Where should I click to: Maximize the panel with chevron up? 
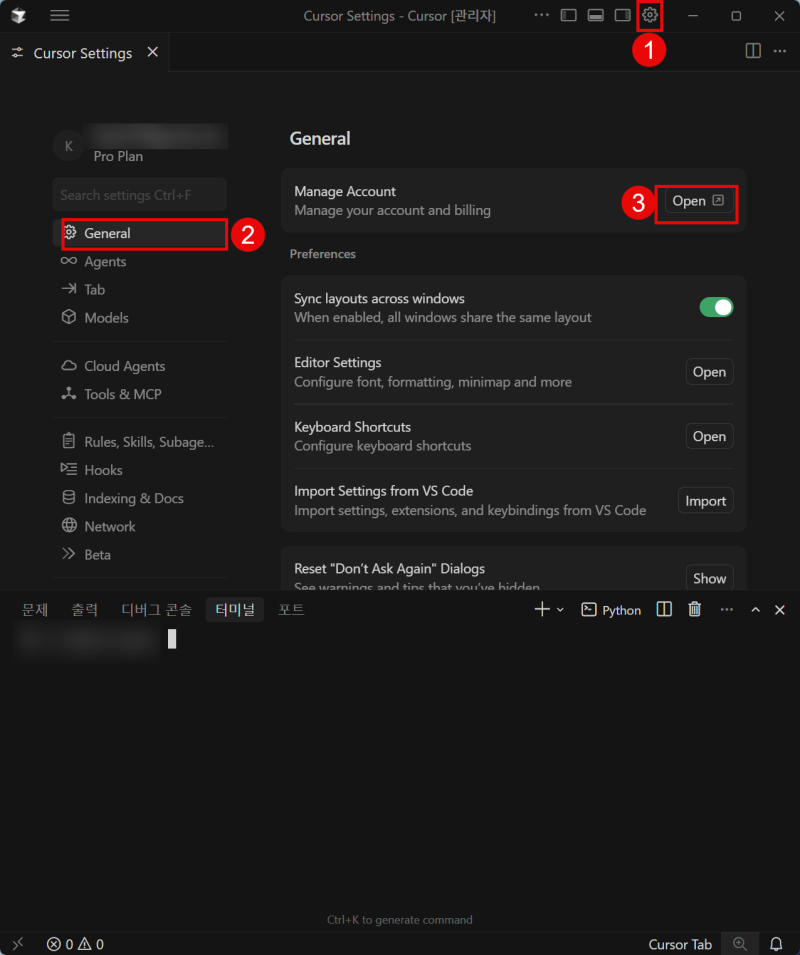click(x=756, y=610)
